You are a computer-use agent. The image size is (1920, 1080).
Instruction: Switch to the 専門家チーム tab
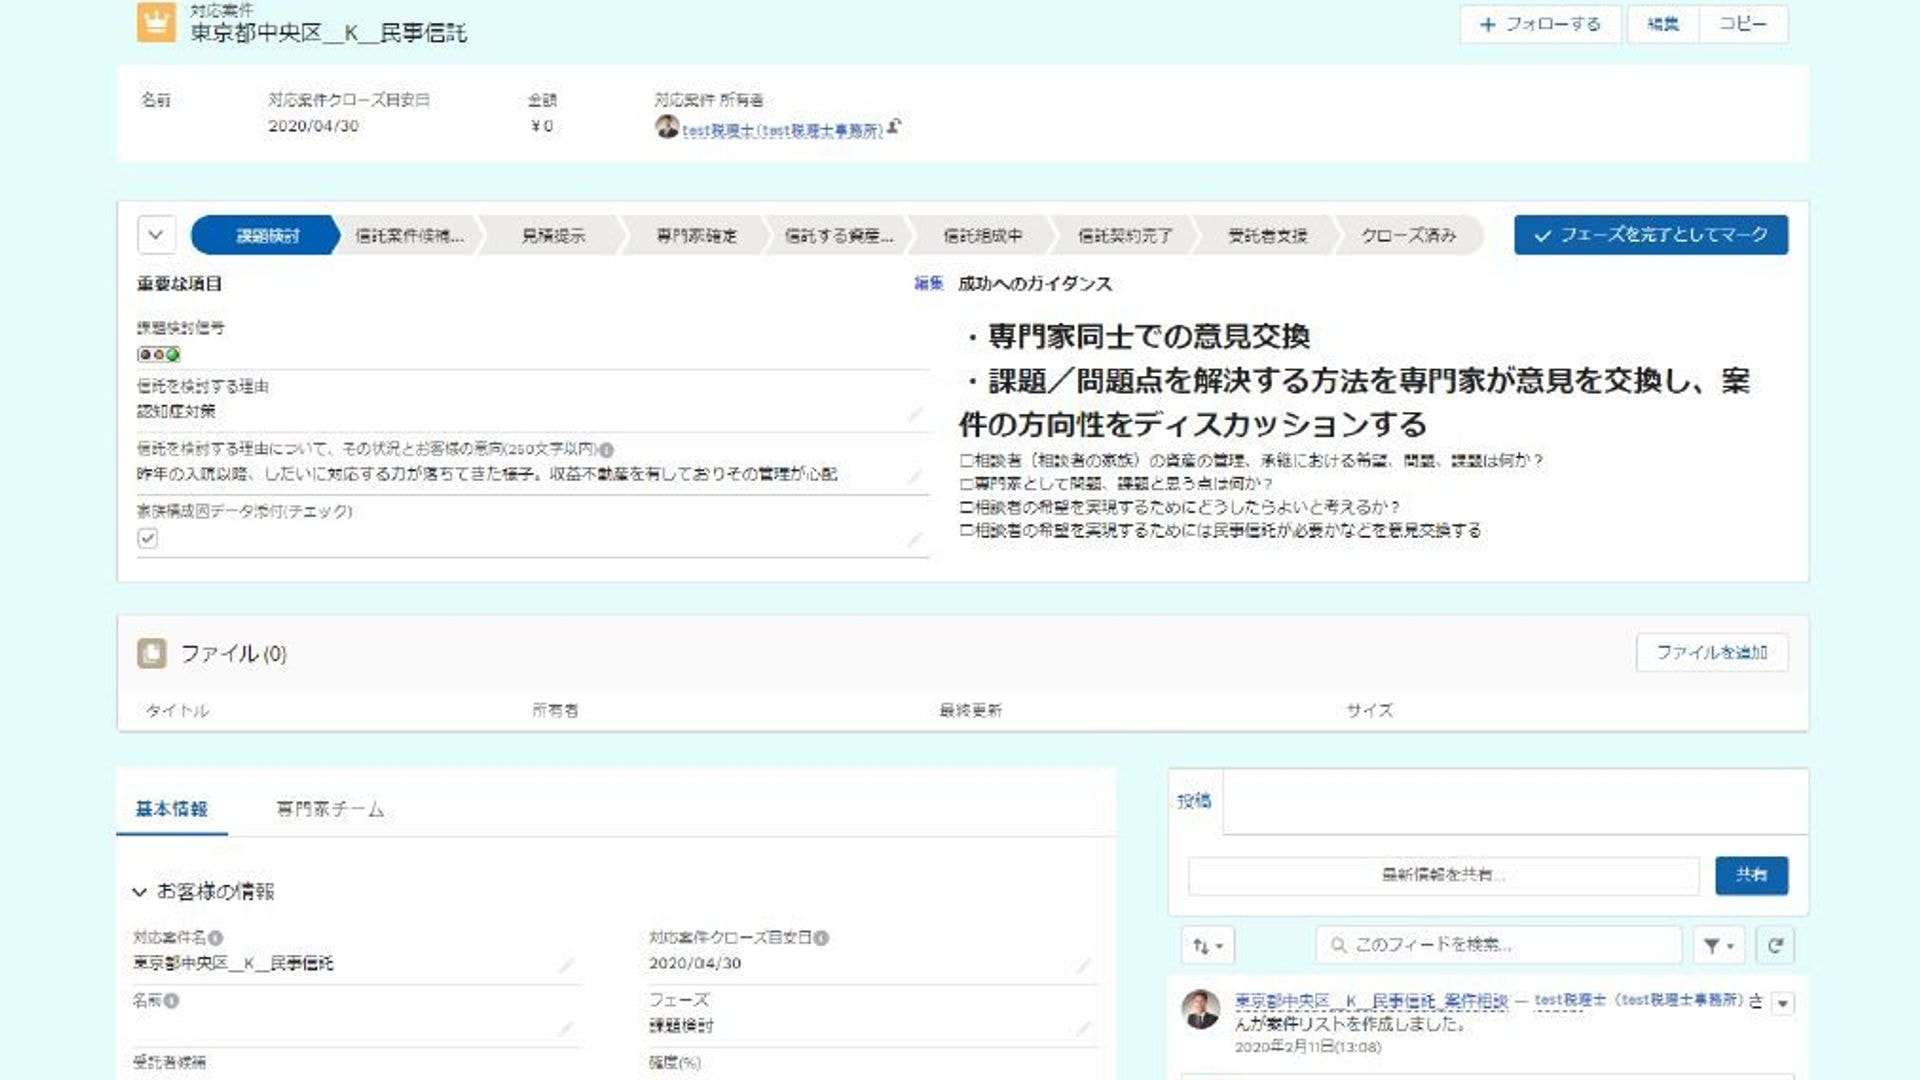330,809
